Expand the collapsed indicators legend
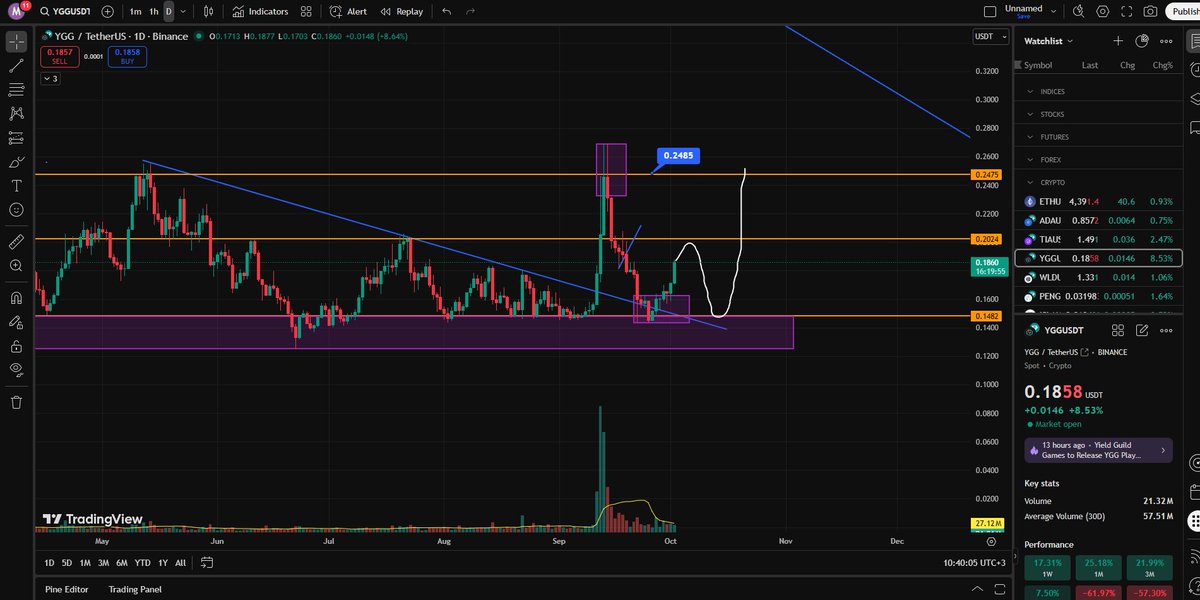 coord(50,79)
